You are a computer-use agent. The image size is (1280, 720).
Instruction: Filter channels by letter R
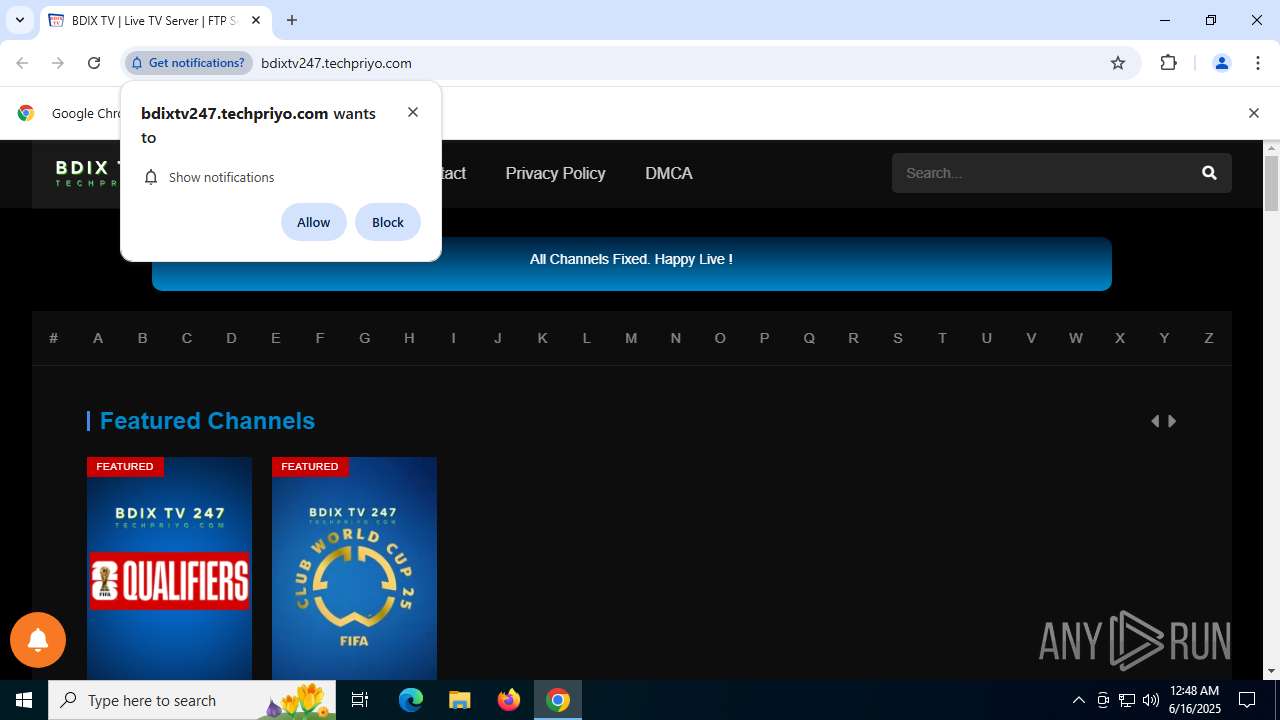[x=853, y=338]
